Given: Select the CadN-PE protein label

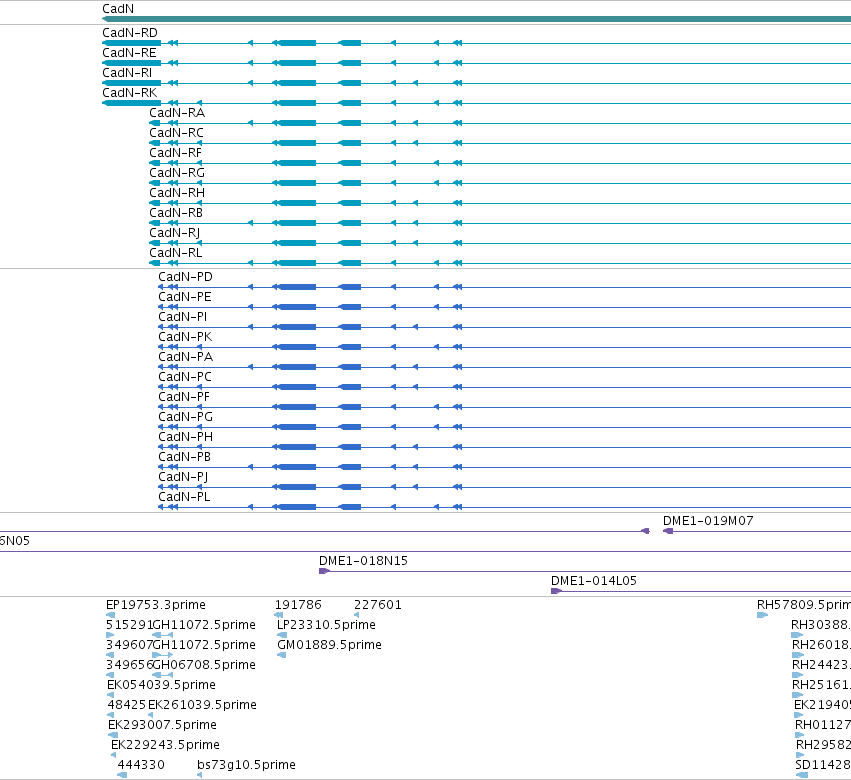Looking at the screenshot, I should [185, 297].
